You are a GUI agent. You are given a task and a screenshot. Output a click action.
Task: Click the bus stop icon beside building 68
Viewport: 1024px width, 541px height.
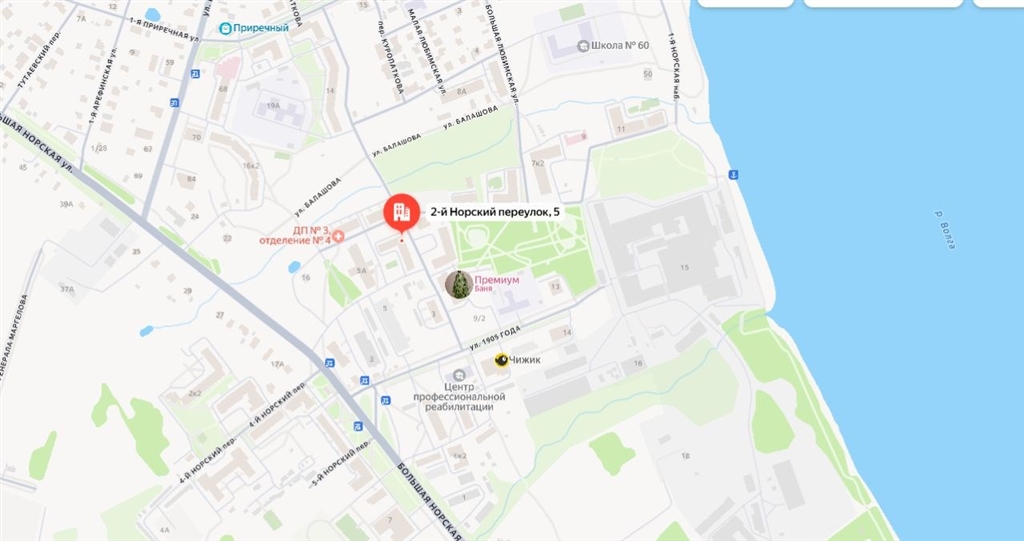[195, 74]
